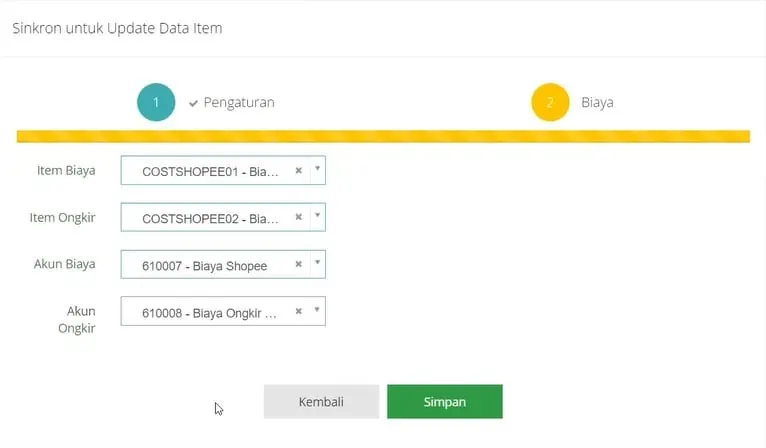Open the Item Ongkir dropdown arrow
The image size is (766, 448).
(318, 216)
